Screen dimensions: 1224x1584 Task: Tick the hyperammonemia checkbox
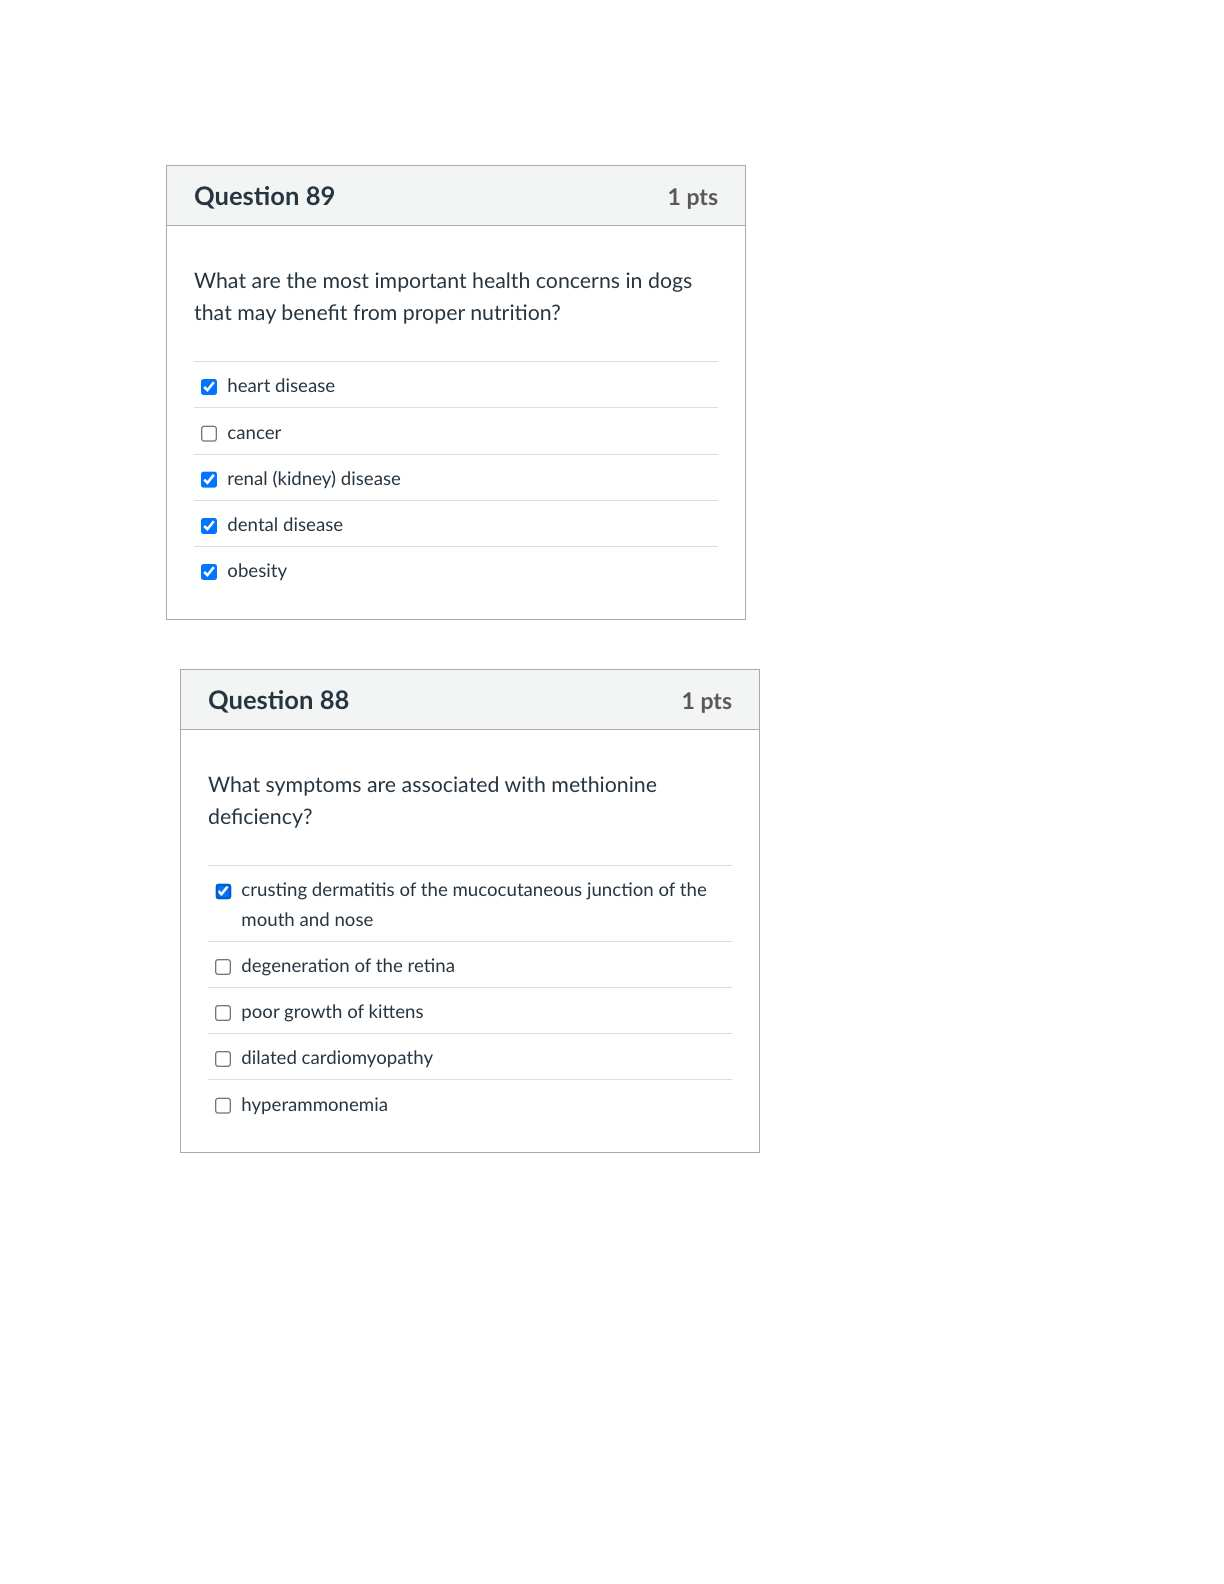pyautogui.click(x=223, y=1106)
